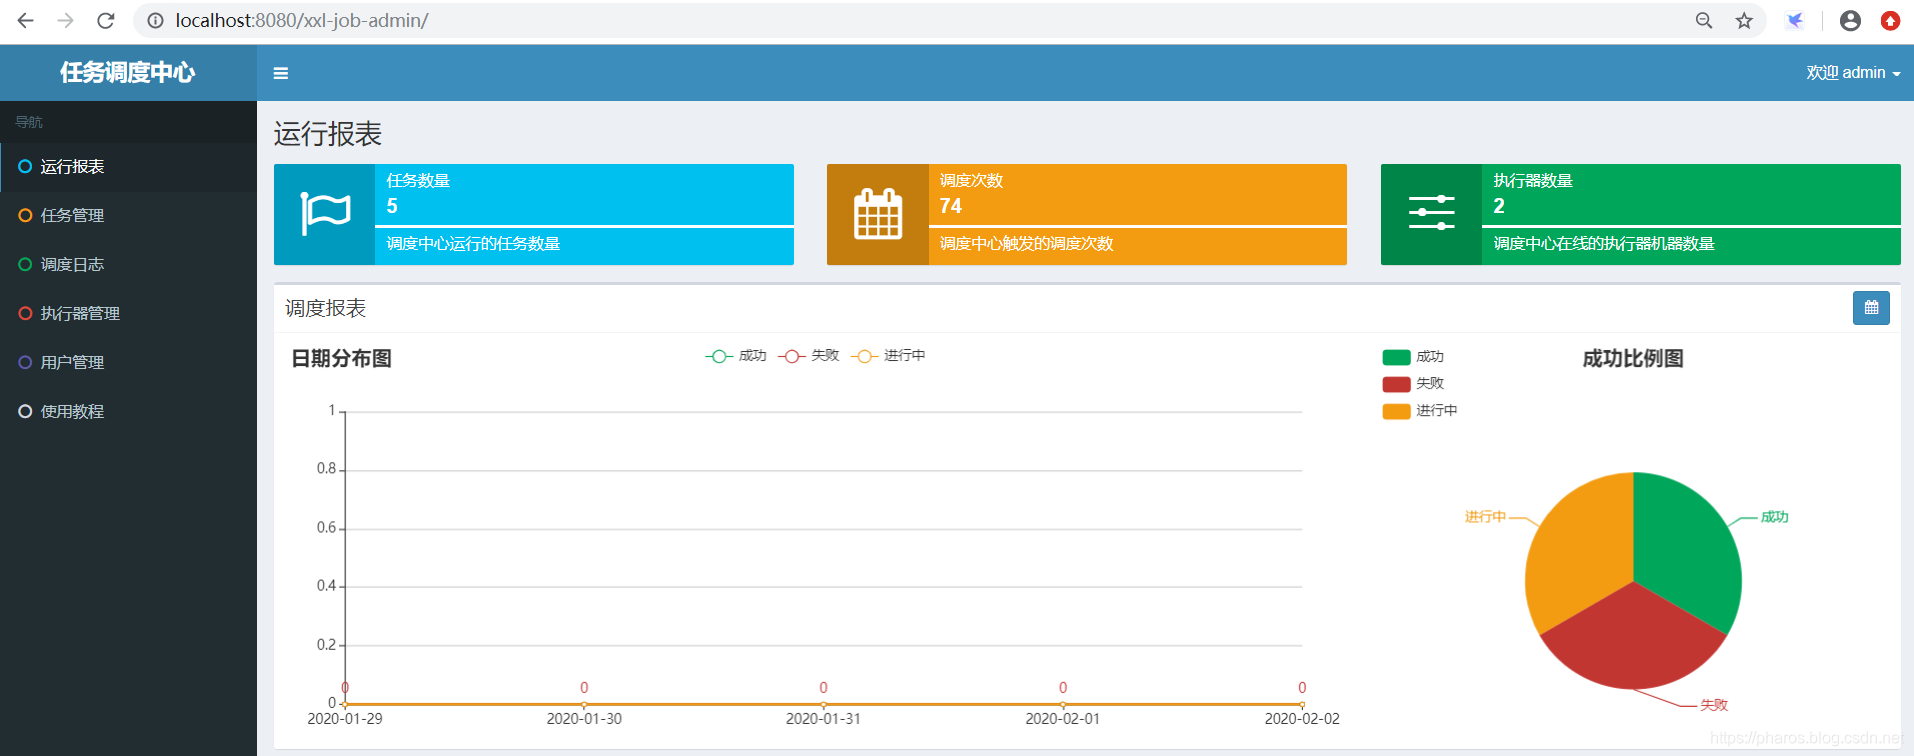The image size is (1914, 756).
Task: Click the 2020-01-29 axis date label
Action: (x=345, y=719)
